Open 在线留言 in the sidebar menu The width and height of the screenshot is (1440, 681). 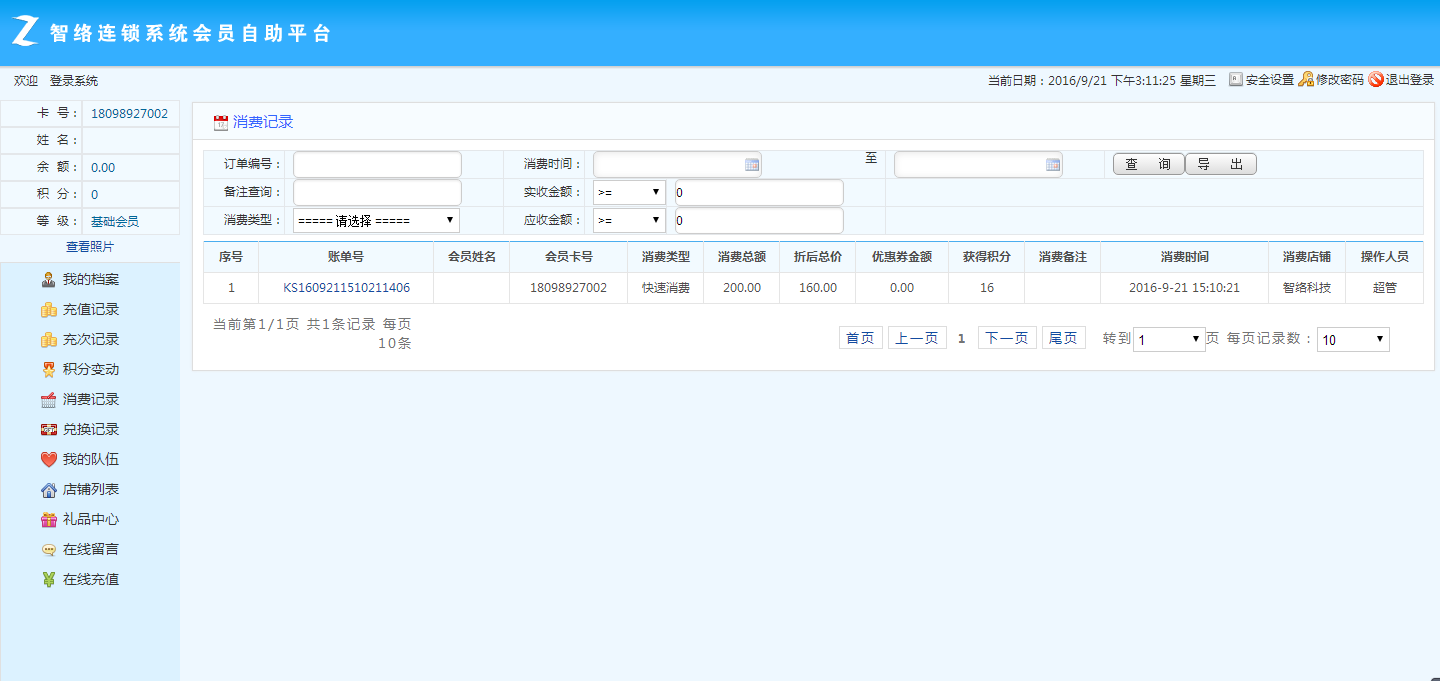tap(91, 549)
